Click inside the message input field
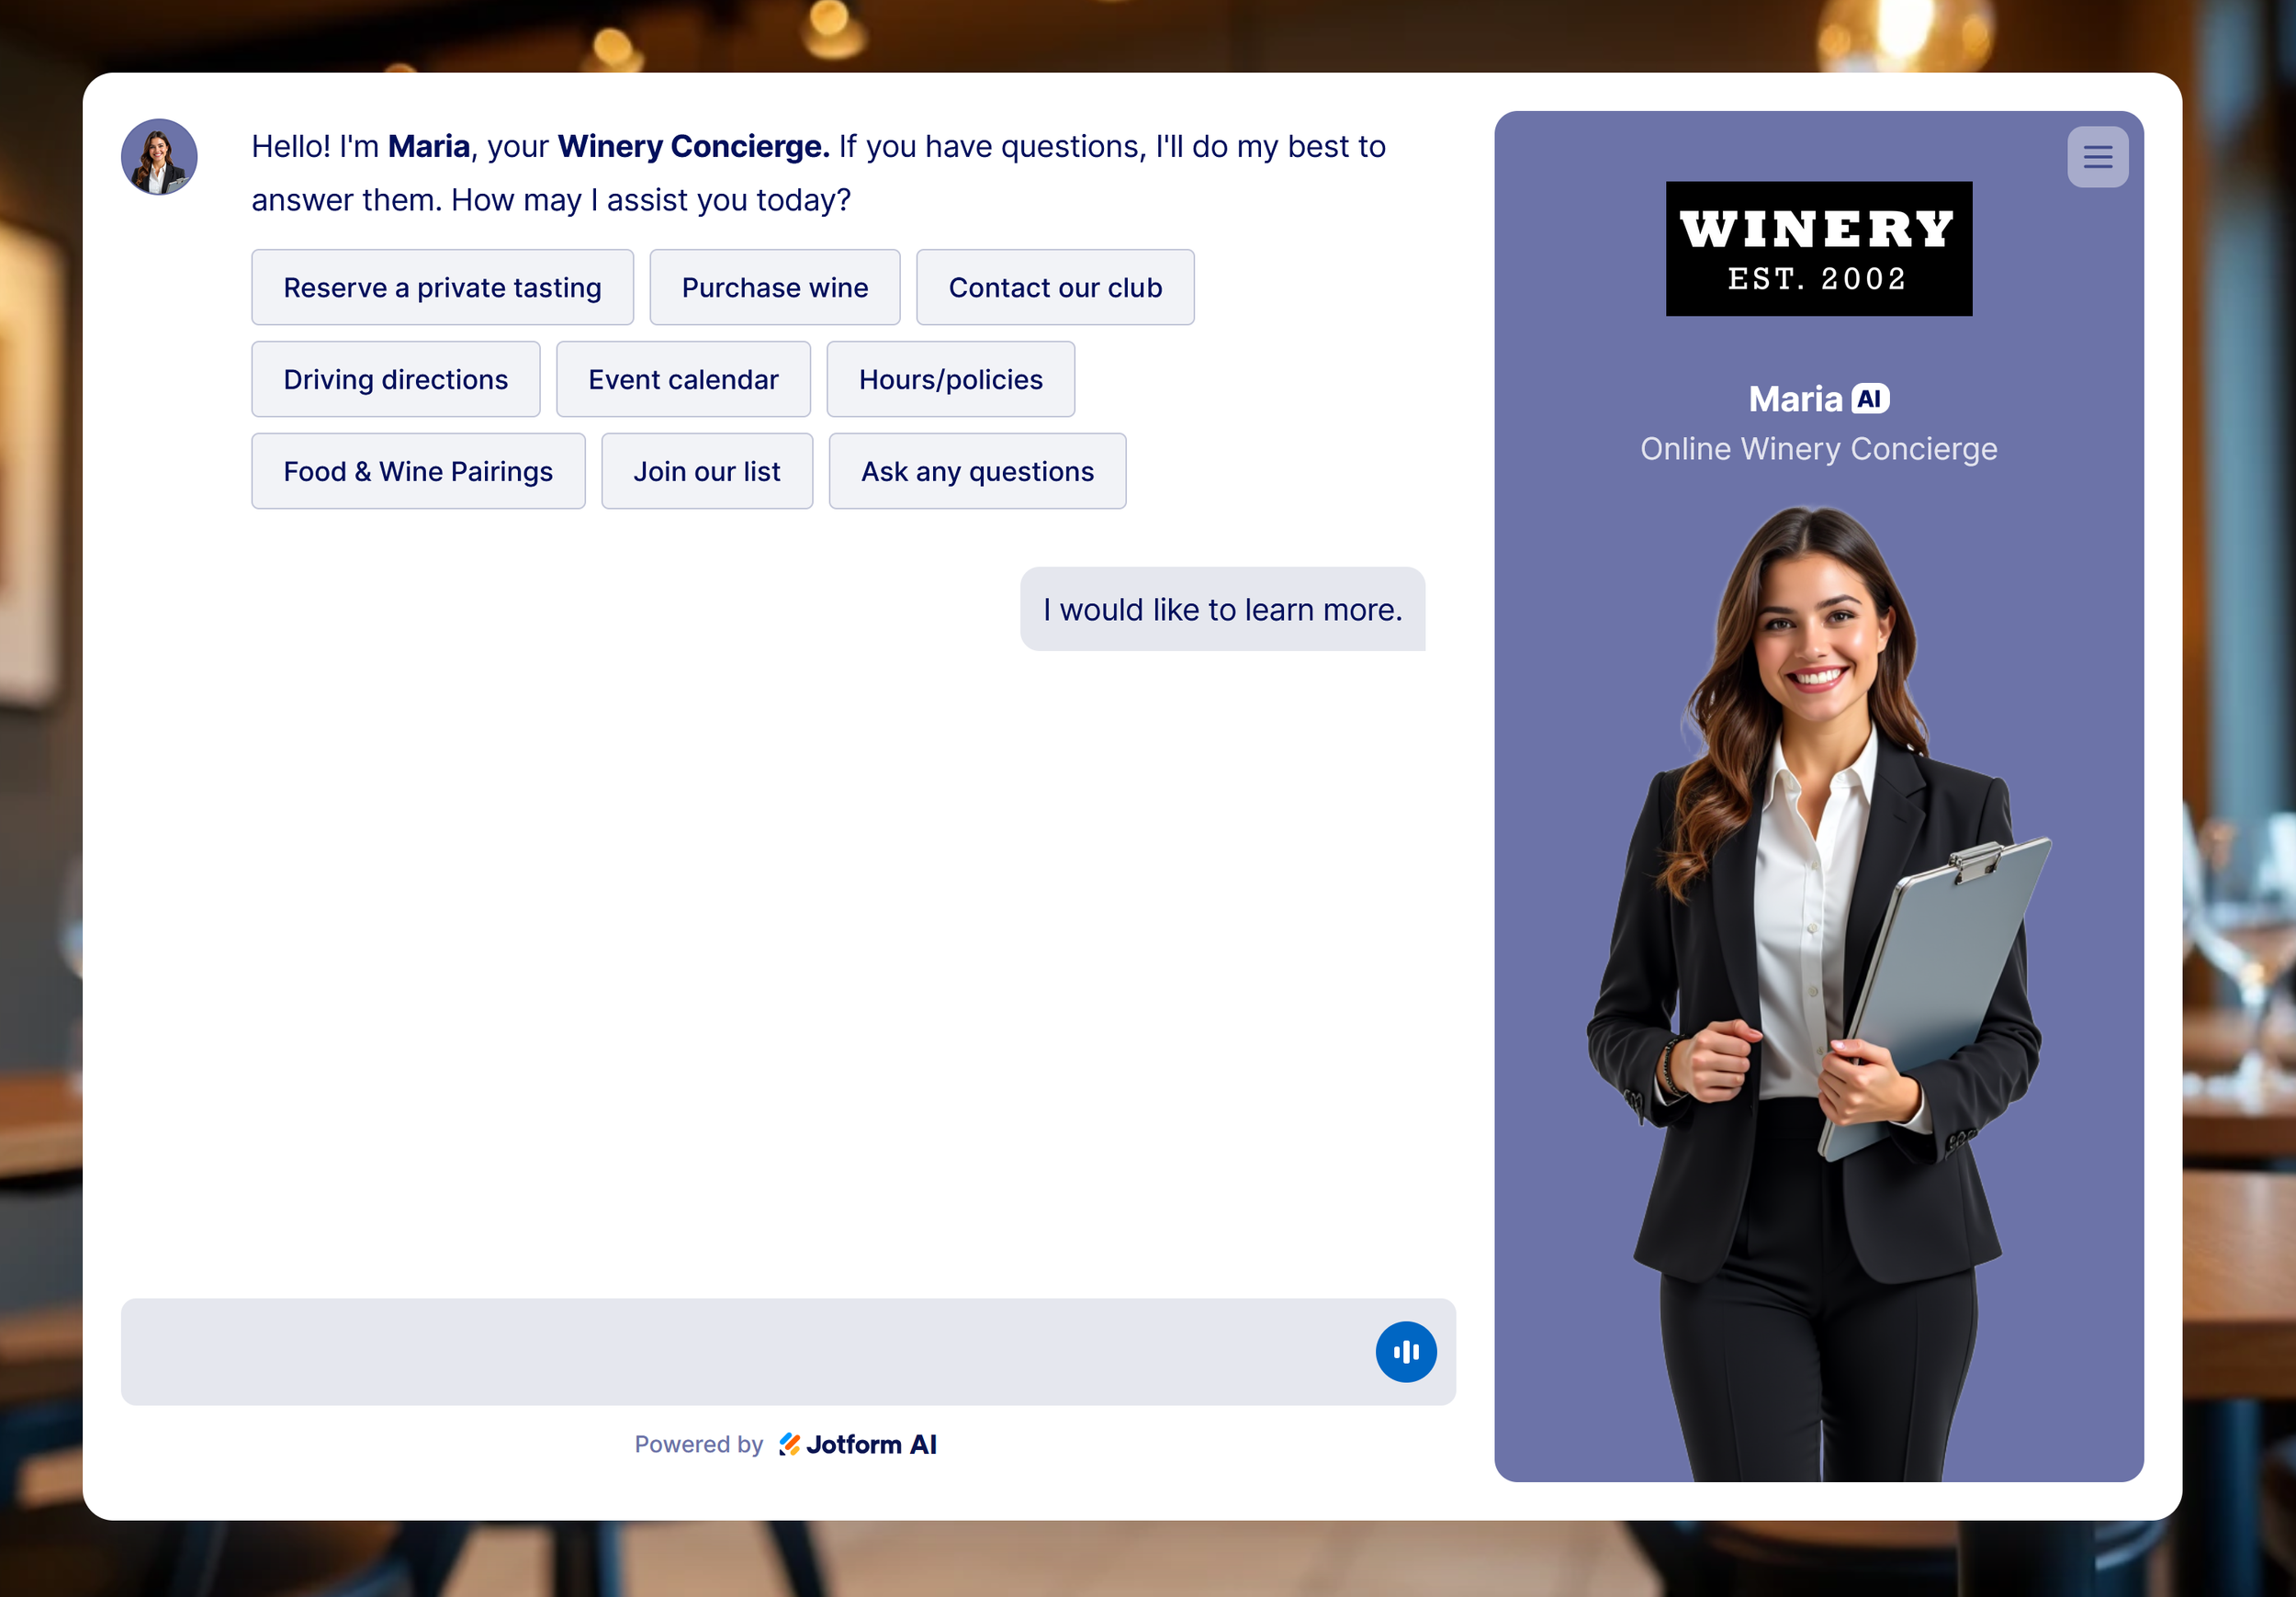Screen dimensions: 2296x1597 (740, 1352)
